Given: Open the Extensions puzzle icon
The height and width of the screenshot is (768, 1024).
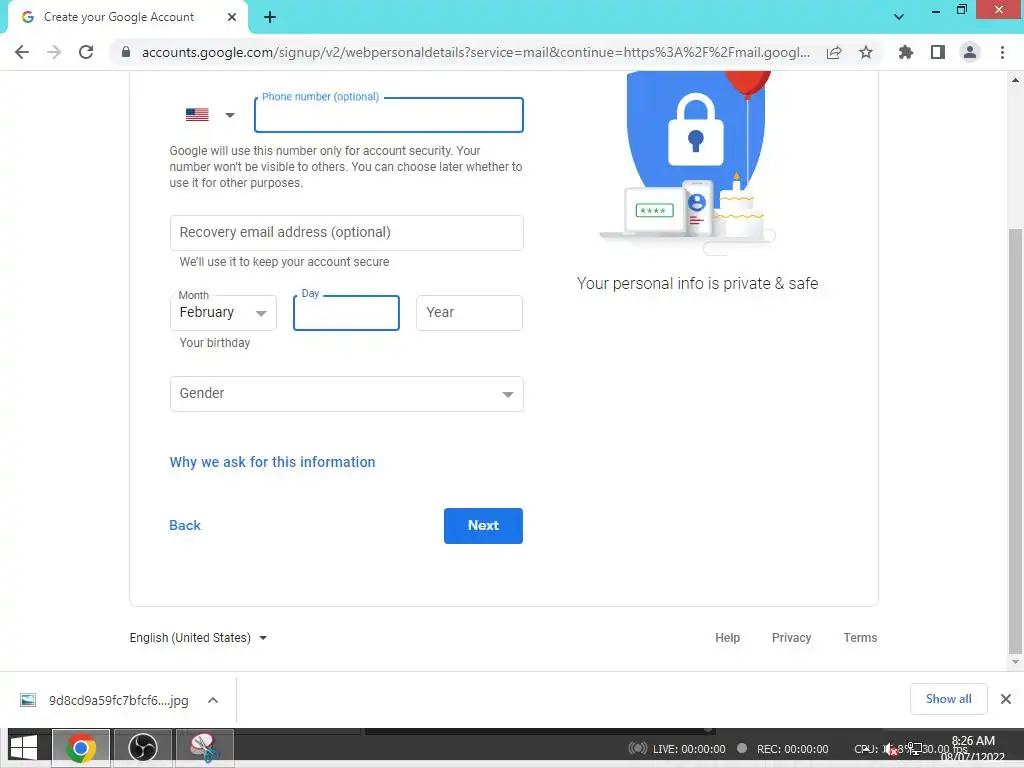Looking at the screenshot, I should pos(905,52).
